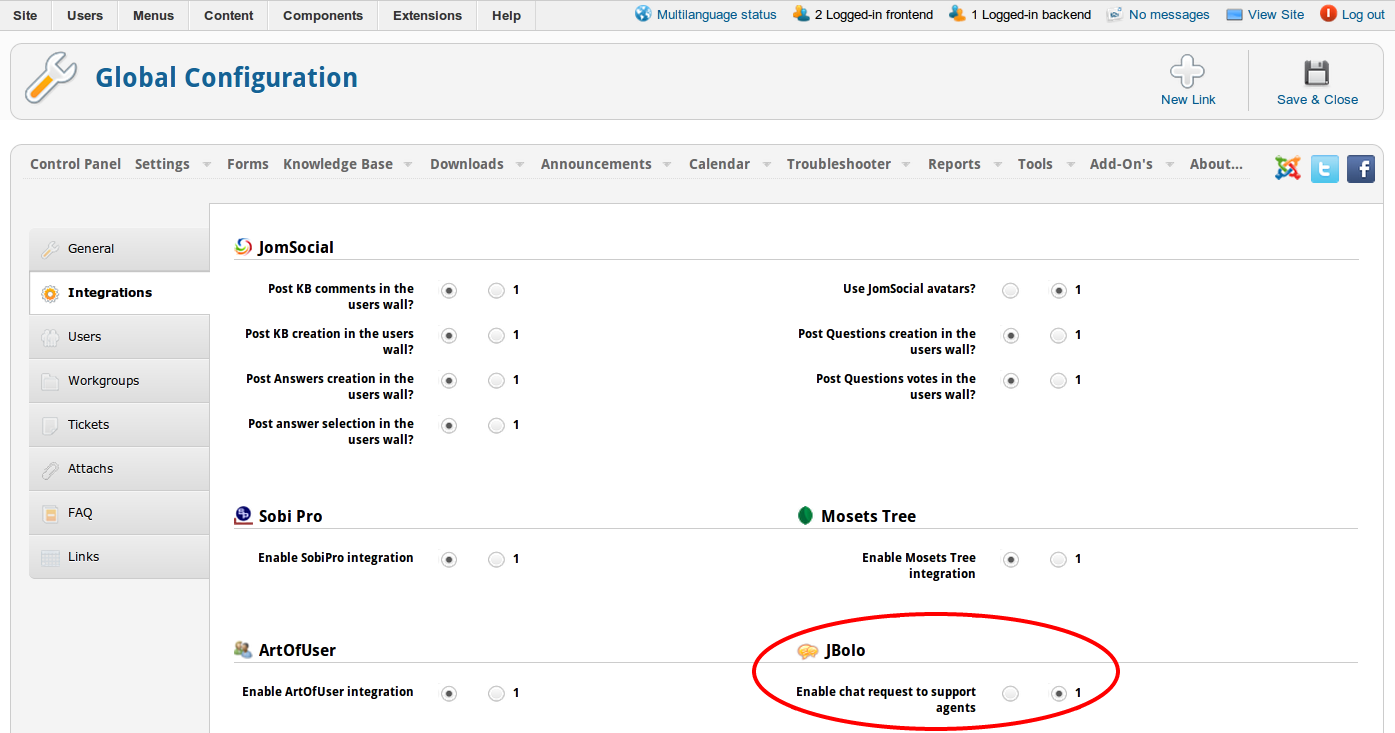Open the Facebook icon in the toolbar

point(1360,168)
